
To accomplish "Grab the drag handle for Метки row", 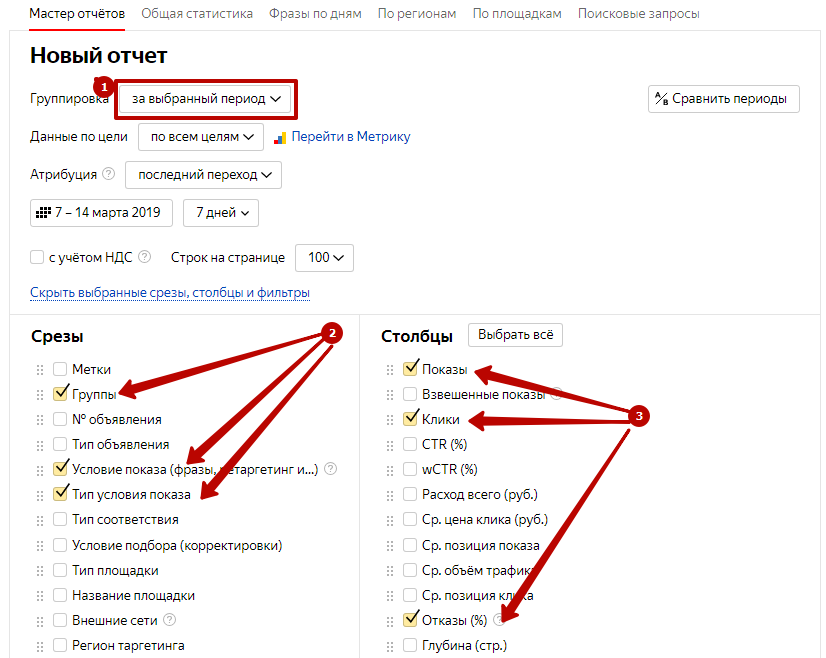I will 40,370.
